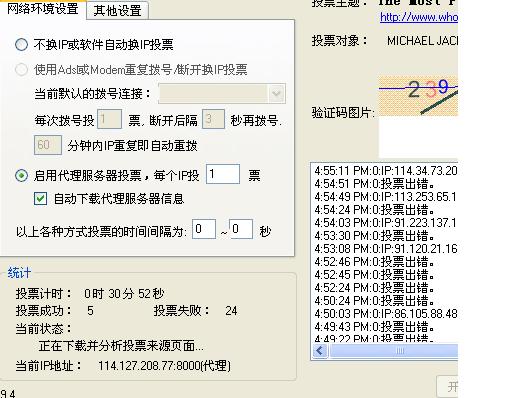Open the 当前默认的拨号连接 dropdown

pyautogui.click(x=222, y=93)
